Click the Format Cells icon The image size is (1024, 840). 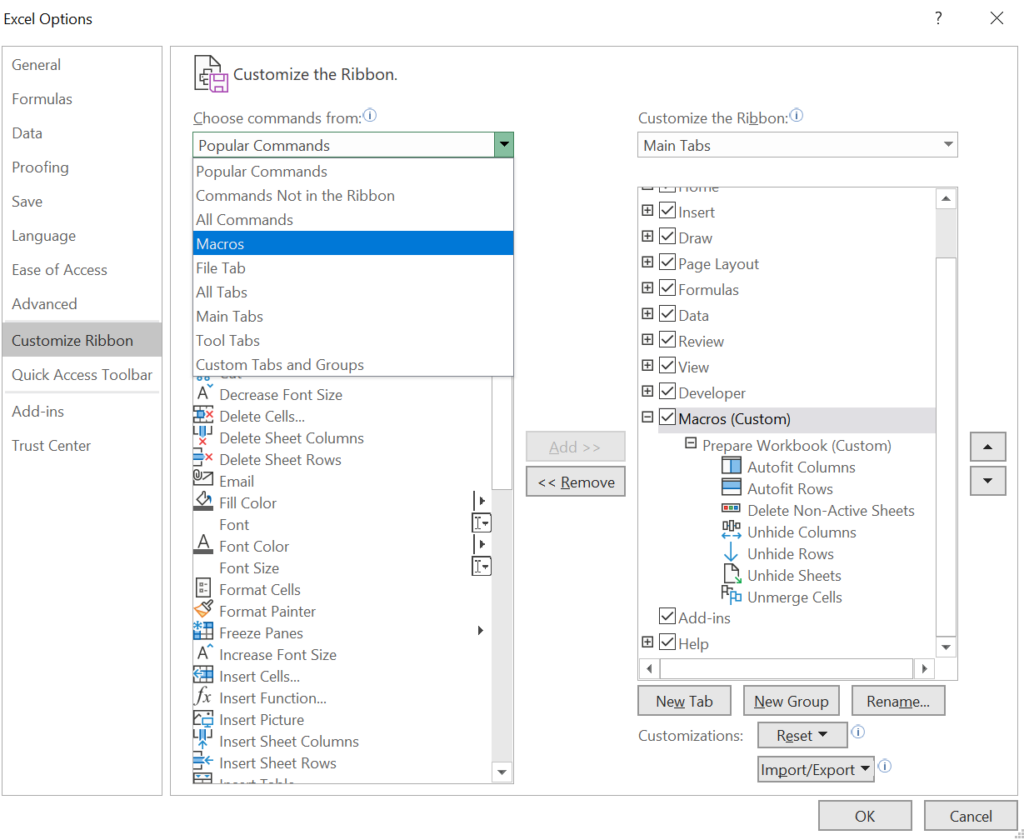point(203,589)
